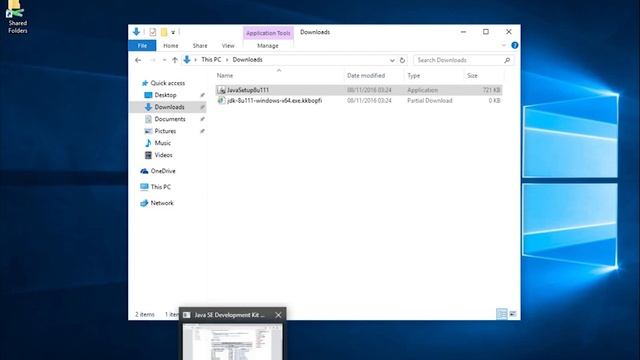Select the Application Tools contextual tab
This screenshot has width=640, height=360.
(268, 33)
